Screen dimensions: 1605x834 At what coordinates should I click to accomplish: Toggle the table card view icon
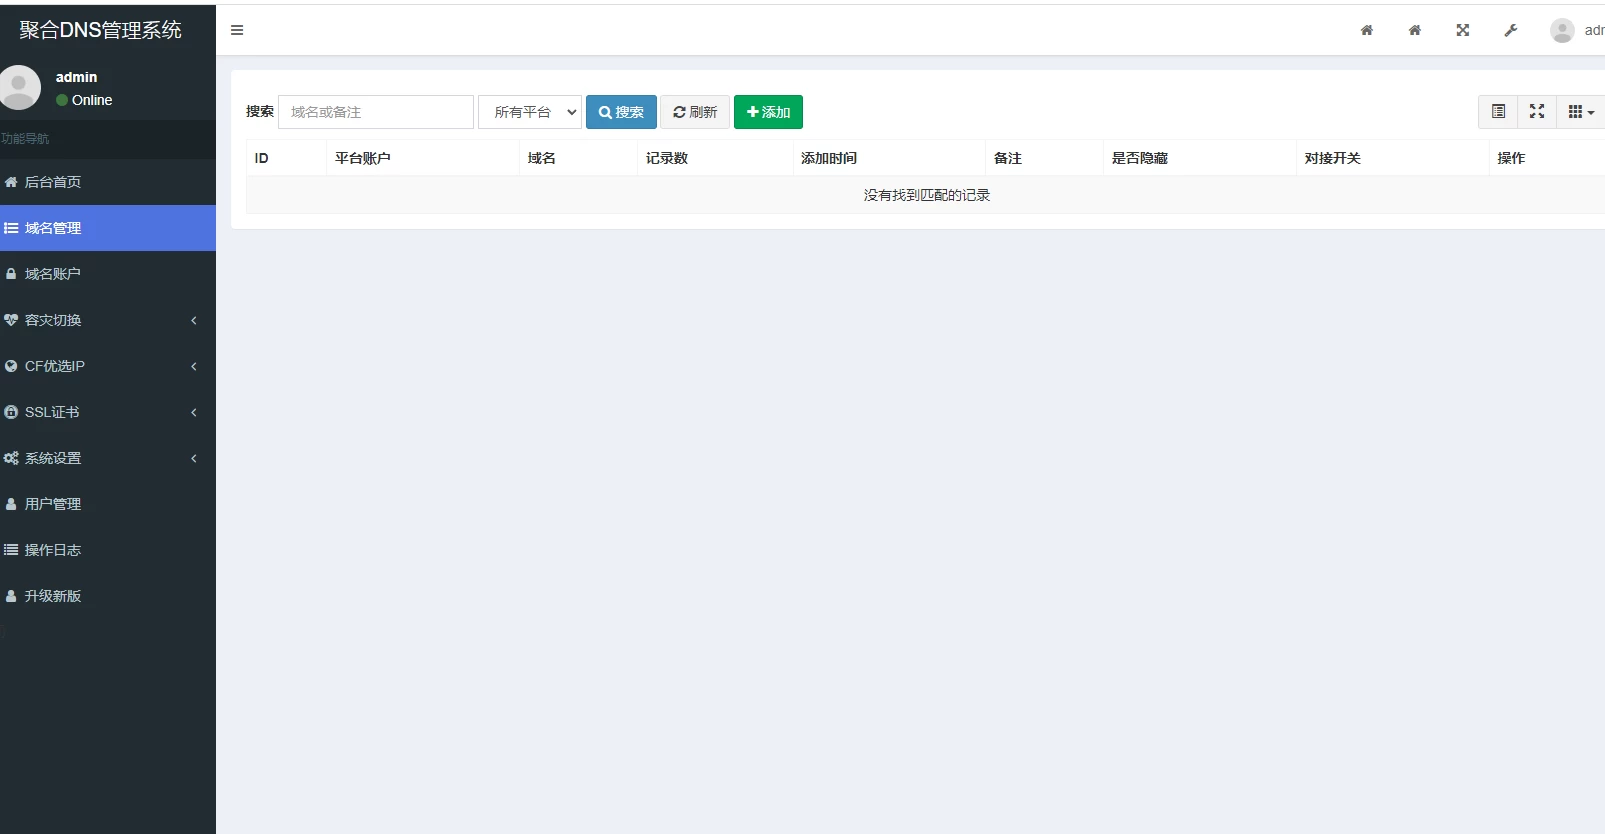pos(1498,112)
